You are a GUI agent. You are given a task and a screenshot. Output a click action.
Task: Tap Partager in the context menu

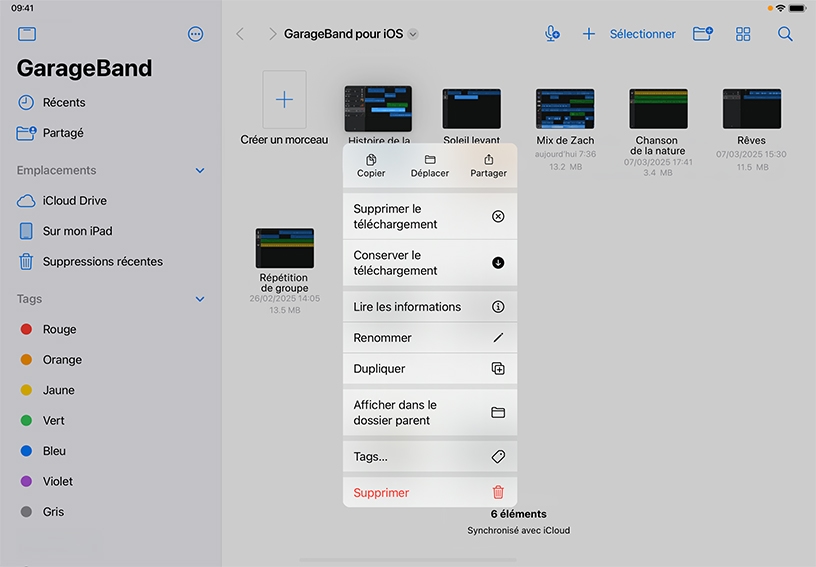coord(488,166)
